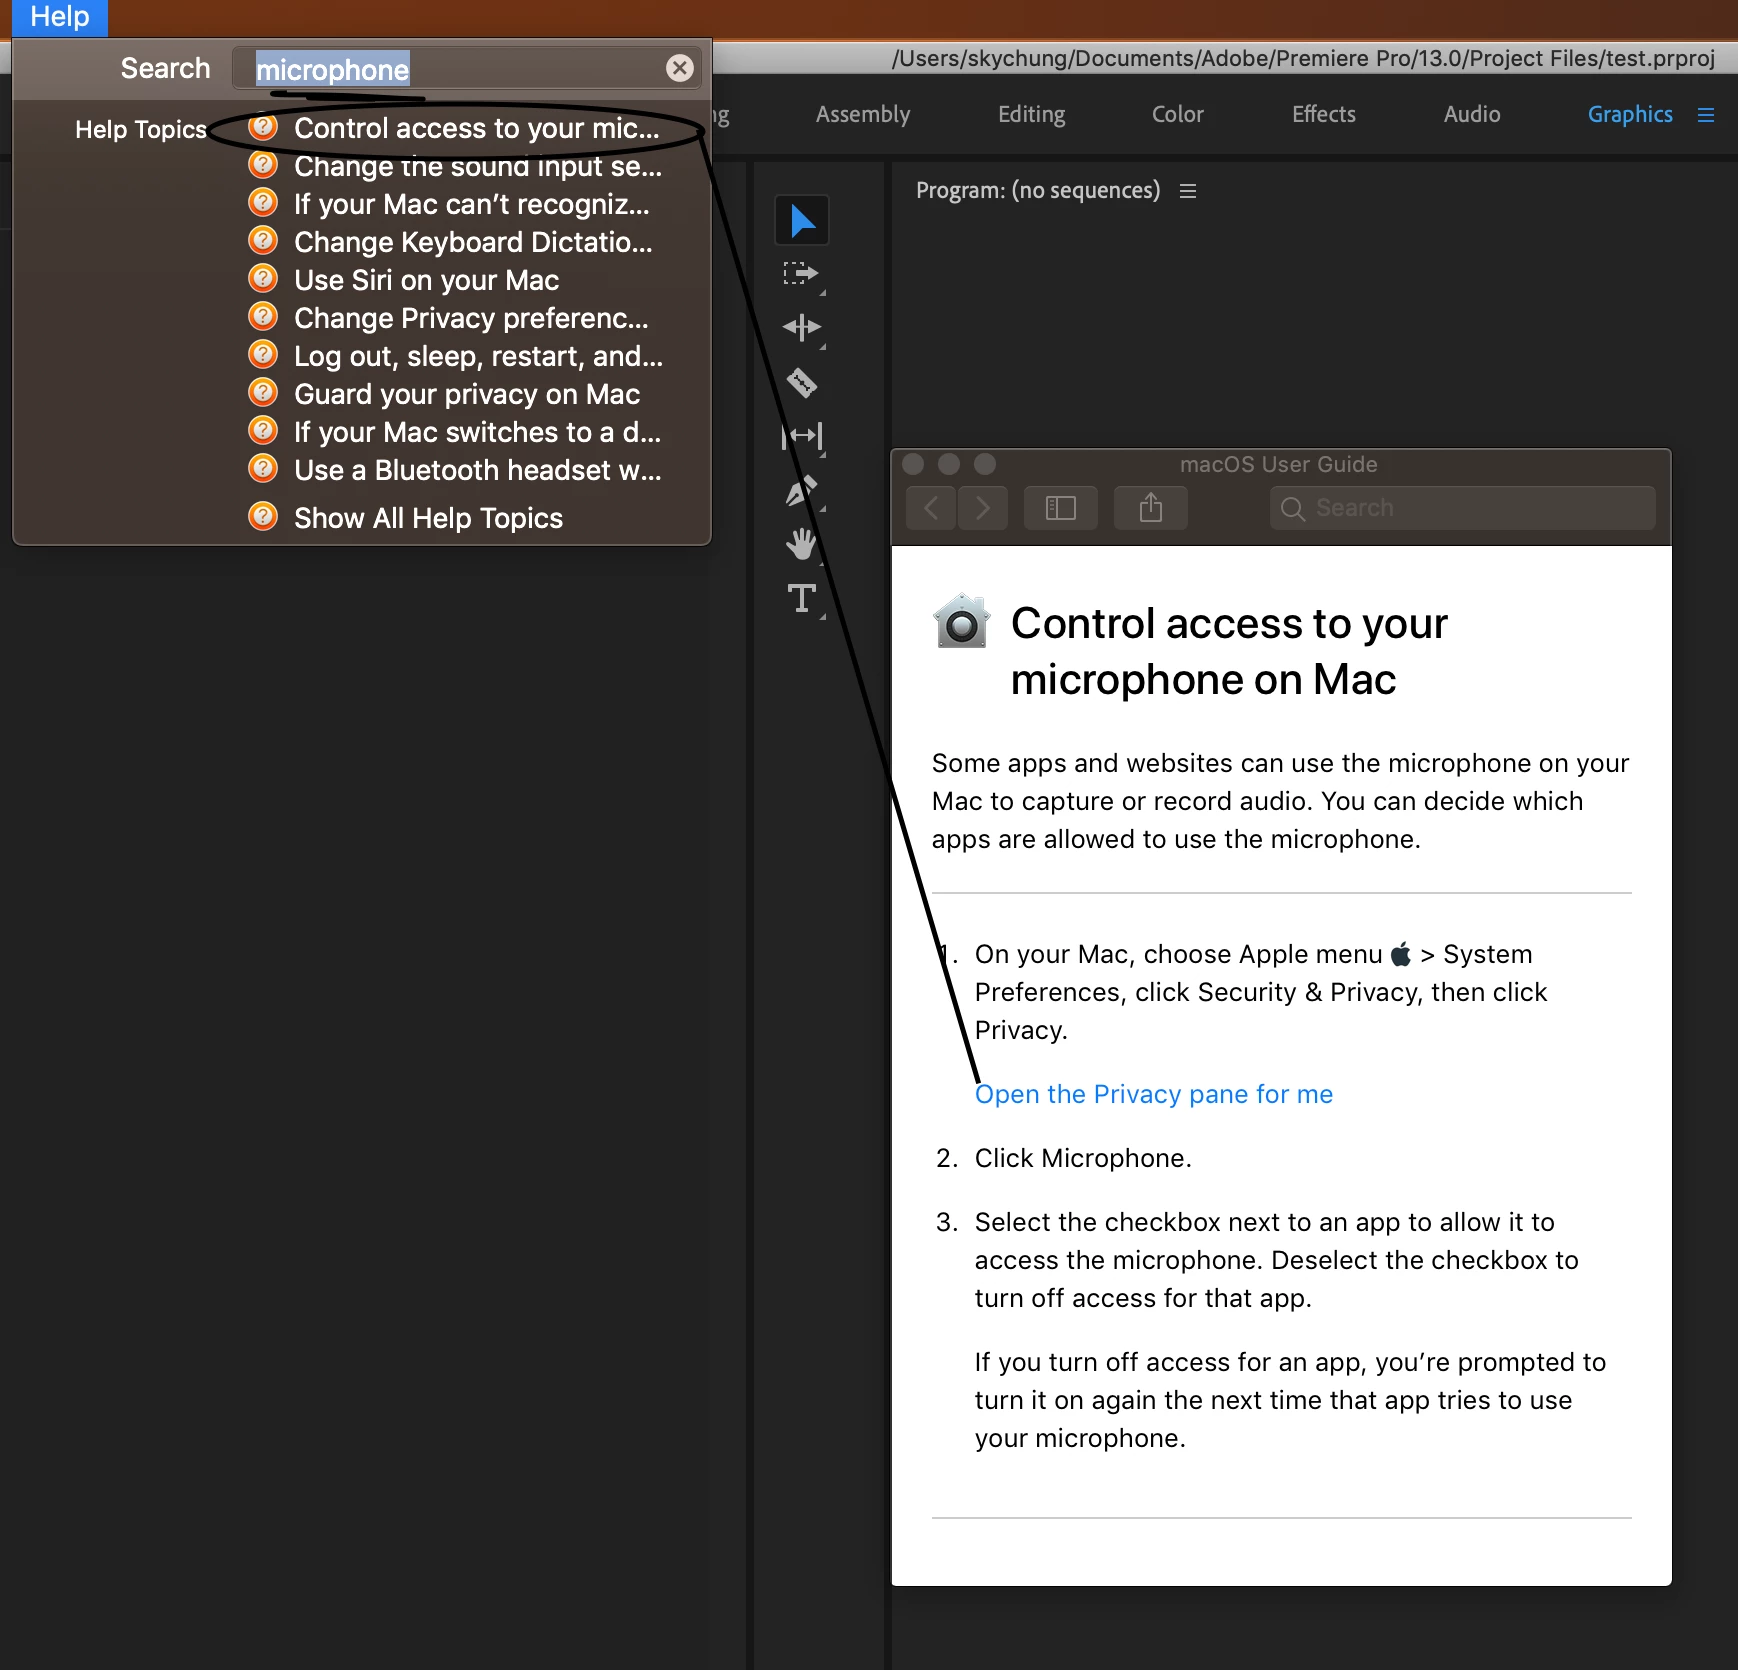Screen dimensions: 1738x1670
Task: Click the 'macOS User Guide' window title
Action: pos(1278,464)
